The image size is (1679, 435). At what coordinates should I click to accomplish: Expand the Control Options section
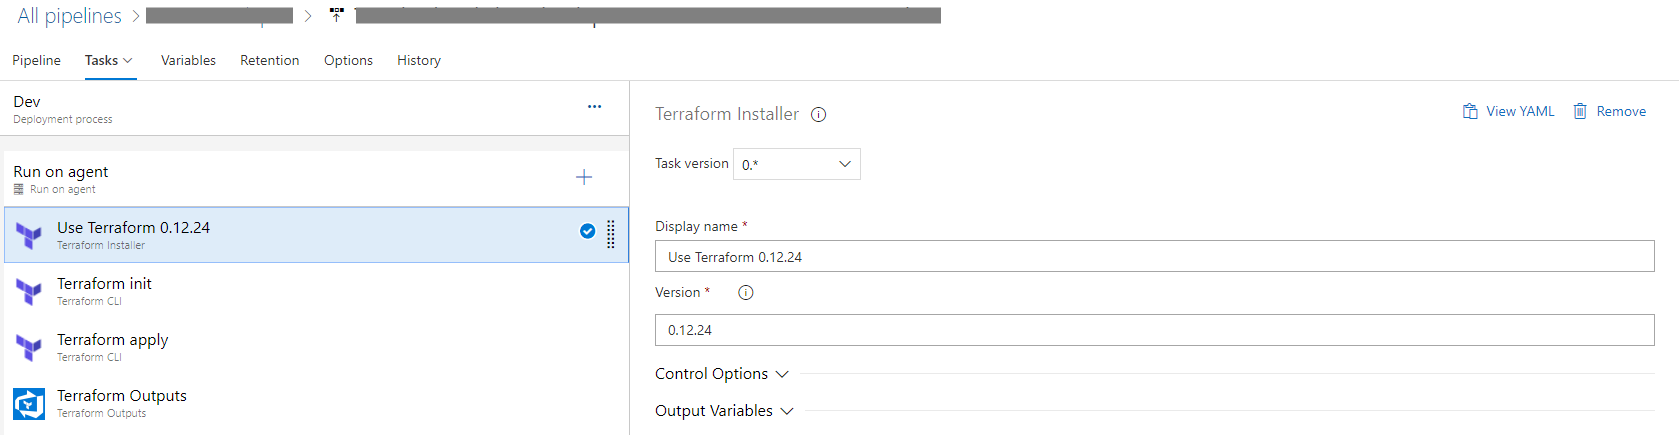tap(721, 374)
